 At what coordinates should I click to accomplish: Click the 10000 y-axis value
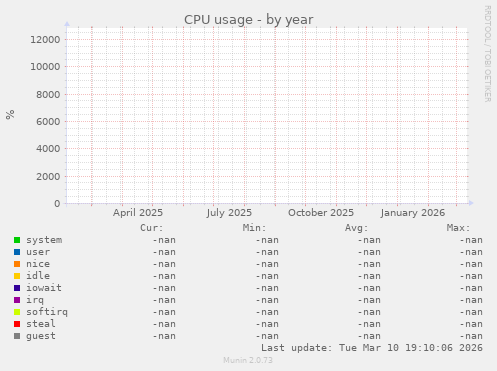(x=45, y=67)
